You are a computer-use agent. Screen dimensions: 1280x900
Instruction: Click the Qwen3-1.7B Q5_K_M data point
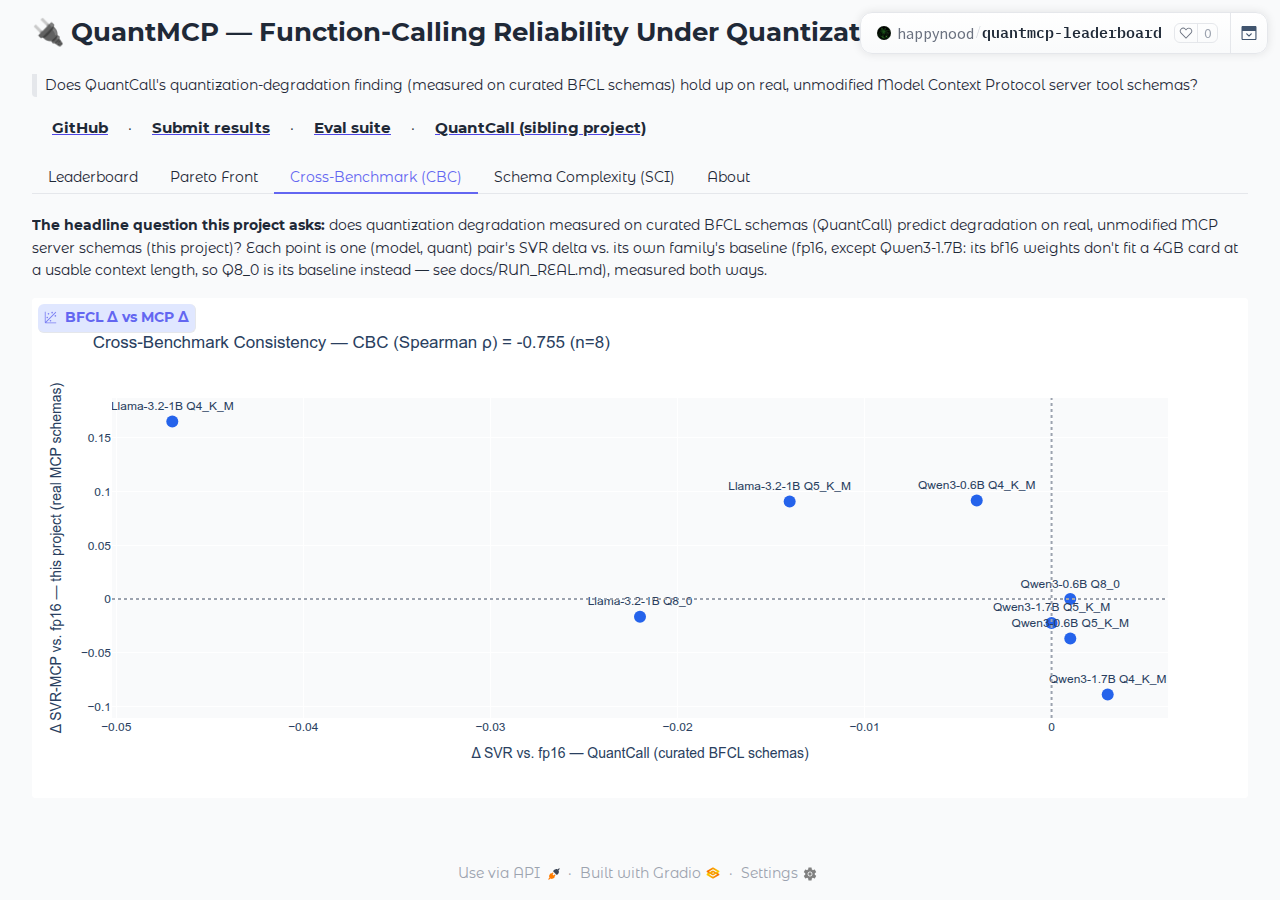tap(1051, 623)
